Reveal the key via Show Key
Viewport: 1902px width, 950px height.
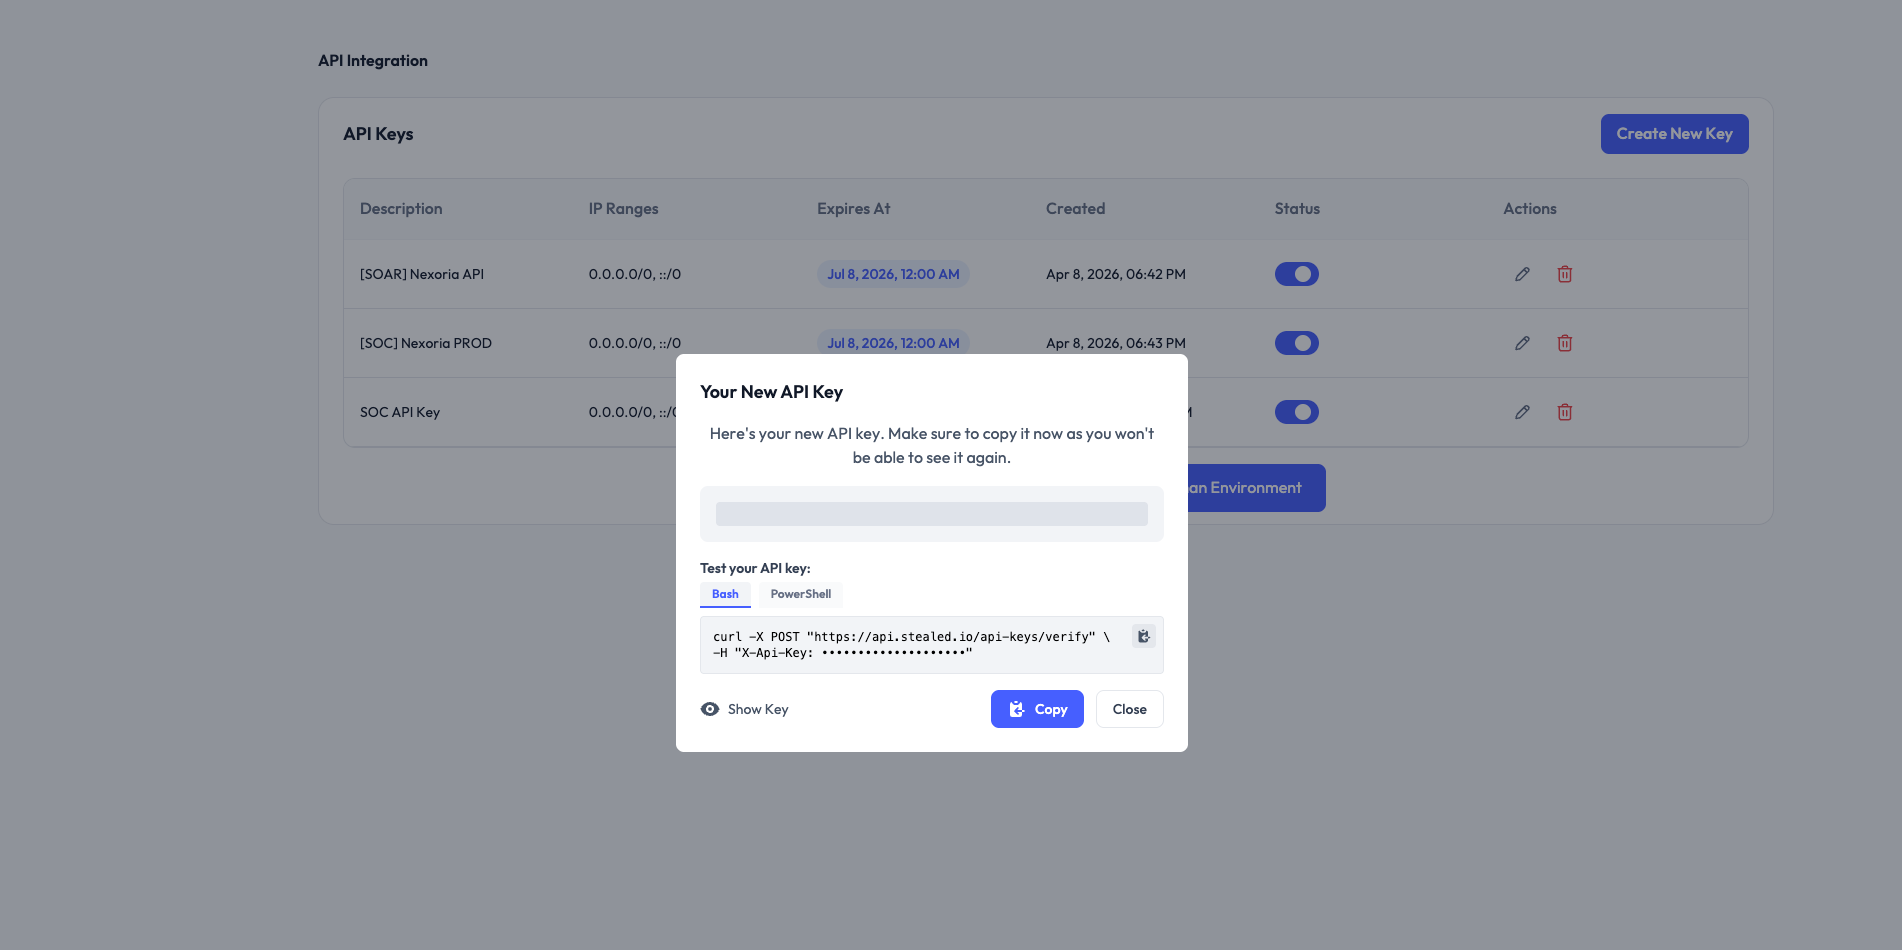coord(757,708)
